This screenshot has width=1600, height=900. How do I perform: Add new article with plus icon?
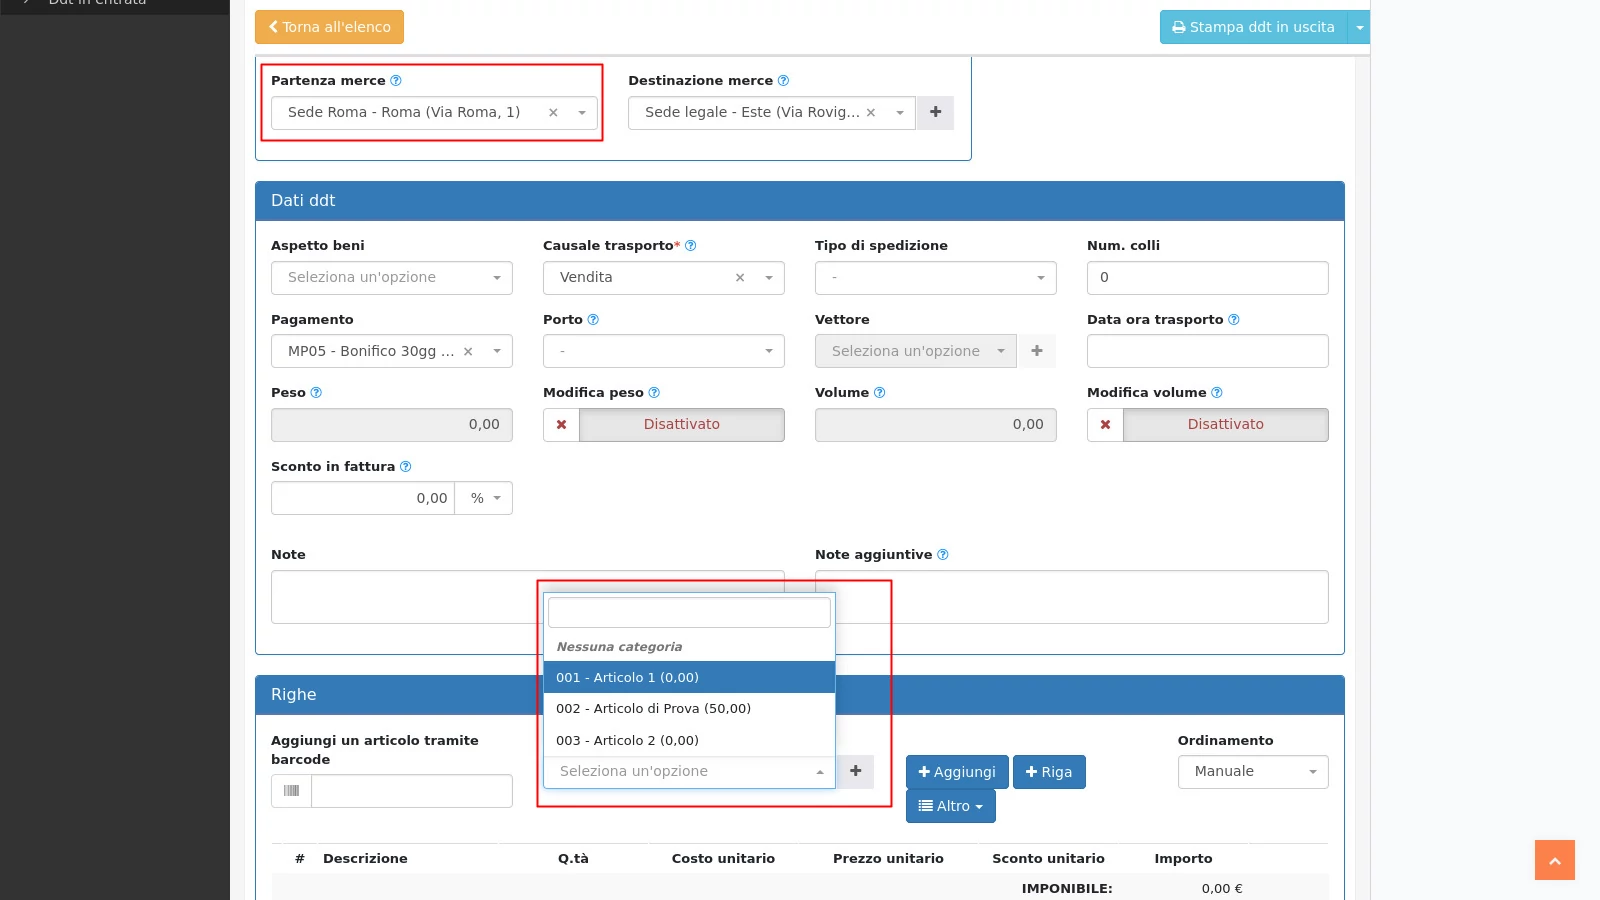tap(855, 772)
